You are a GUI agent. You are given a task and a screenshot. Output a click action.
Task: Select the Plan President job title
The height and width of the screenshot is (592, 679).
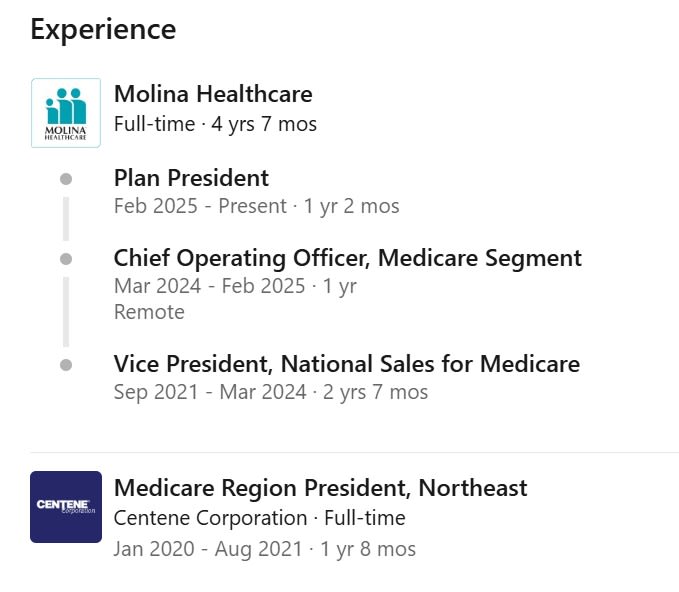coord(191,178)
